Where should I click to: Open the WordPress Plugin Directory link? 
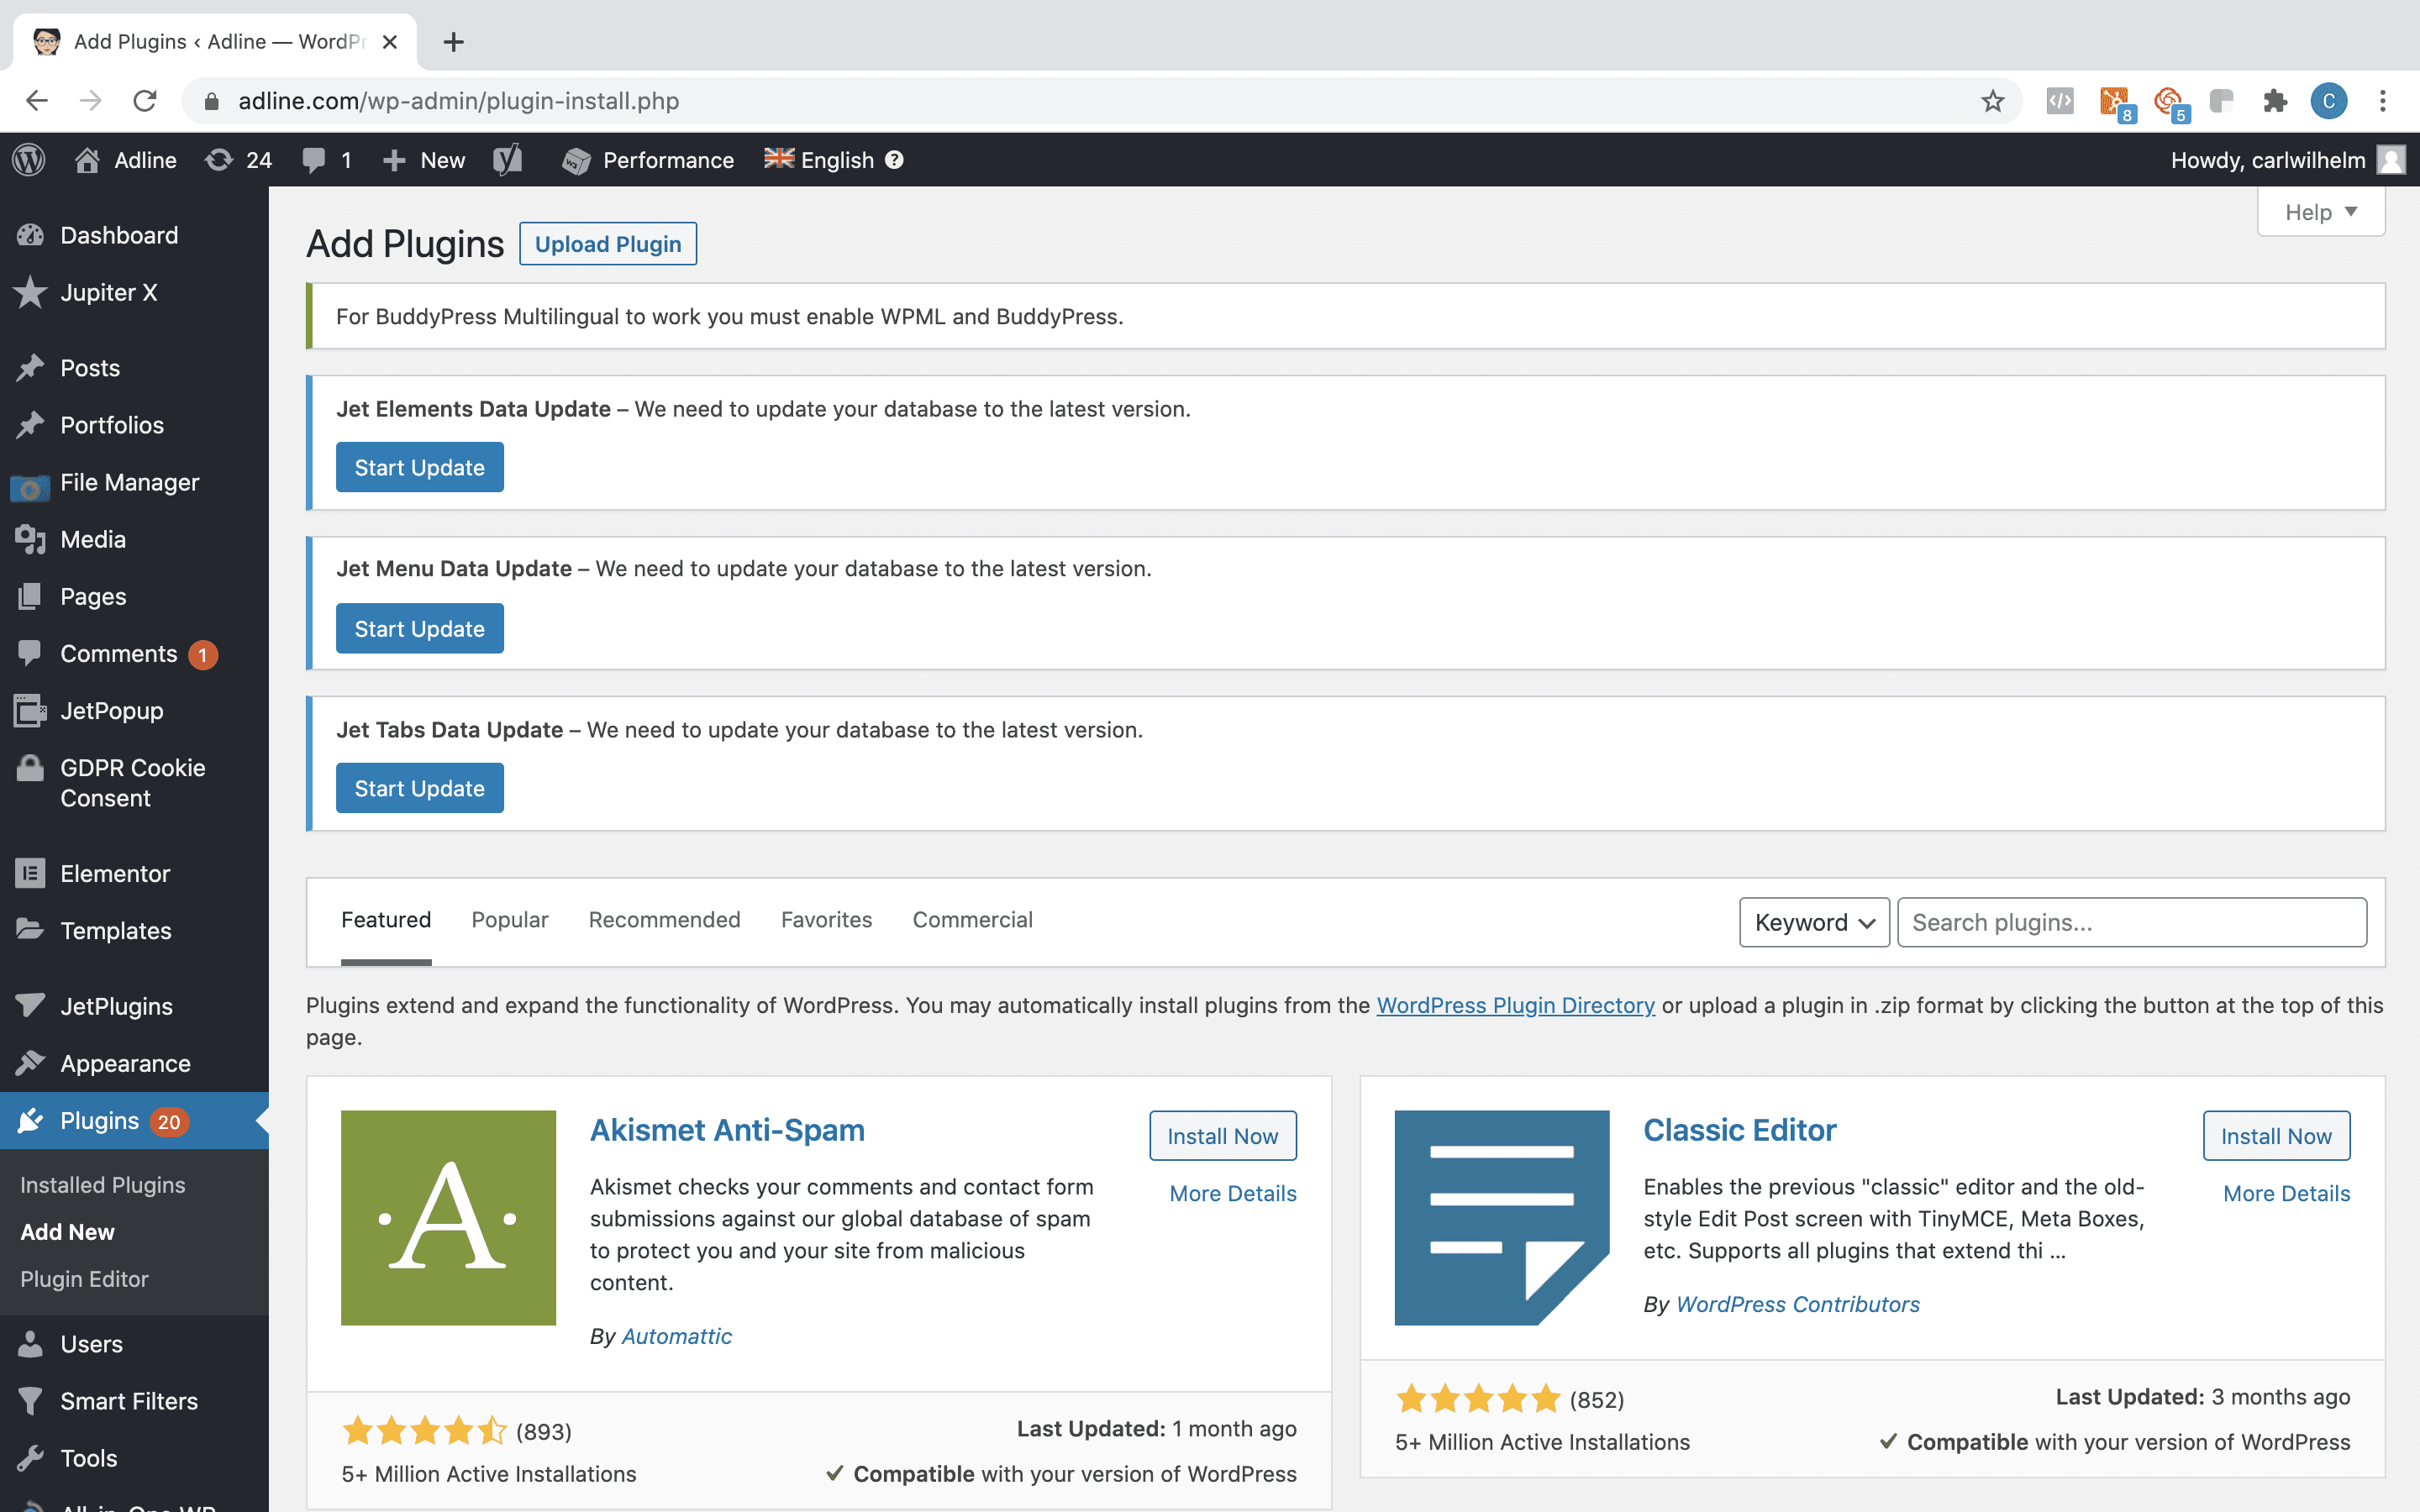point(1515,1005)
